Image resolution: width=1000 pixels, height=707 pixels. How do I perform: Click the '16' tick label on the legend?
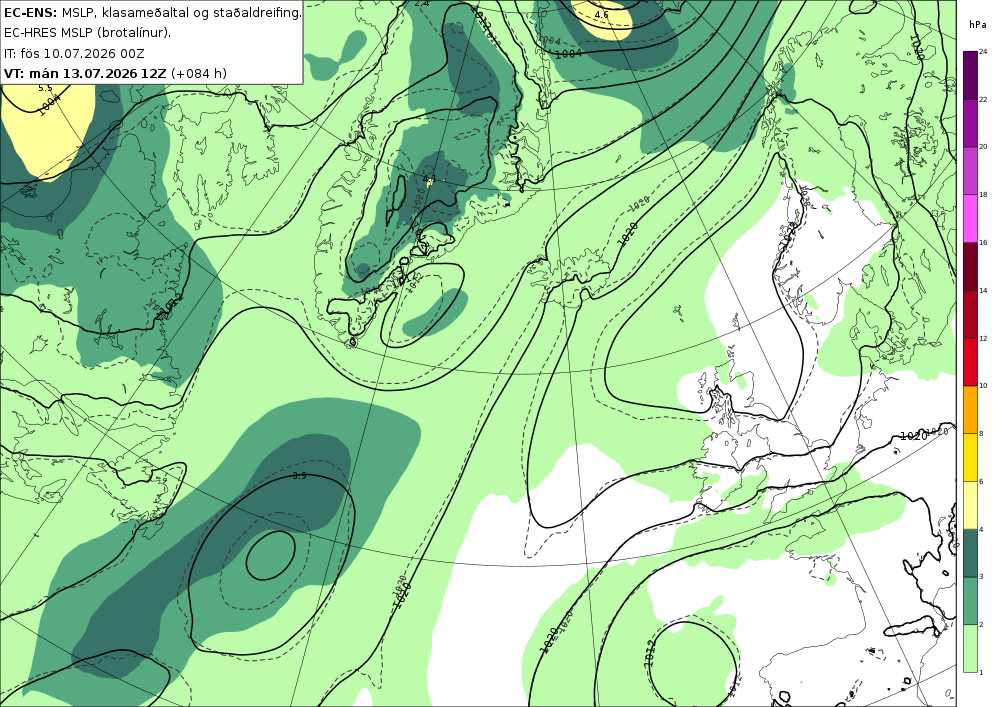983,243
